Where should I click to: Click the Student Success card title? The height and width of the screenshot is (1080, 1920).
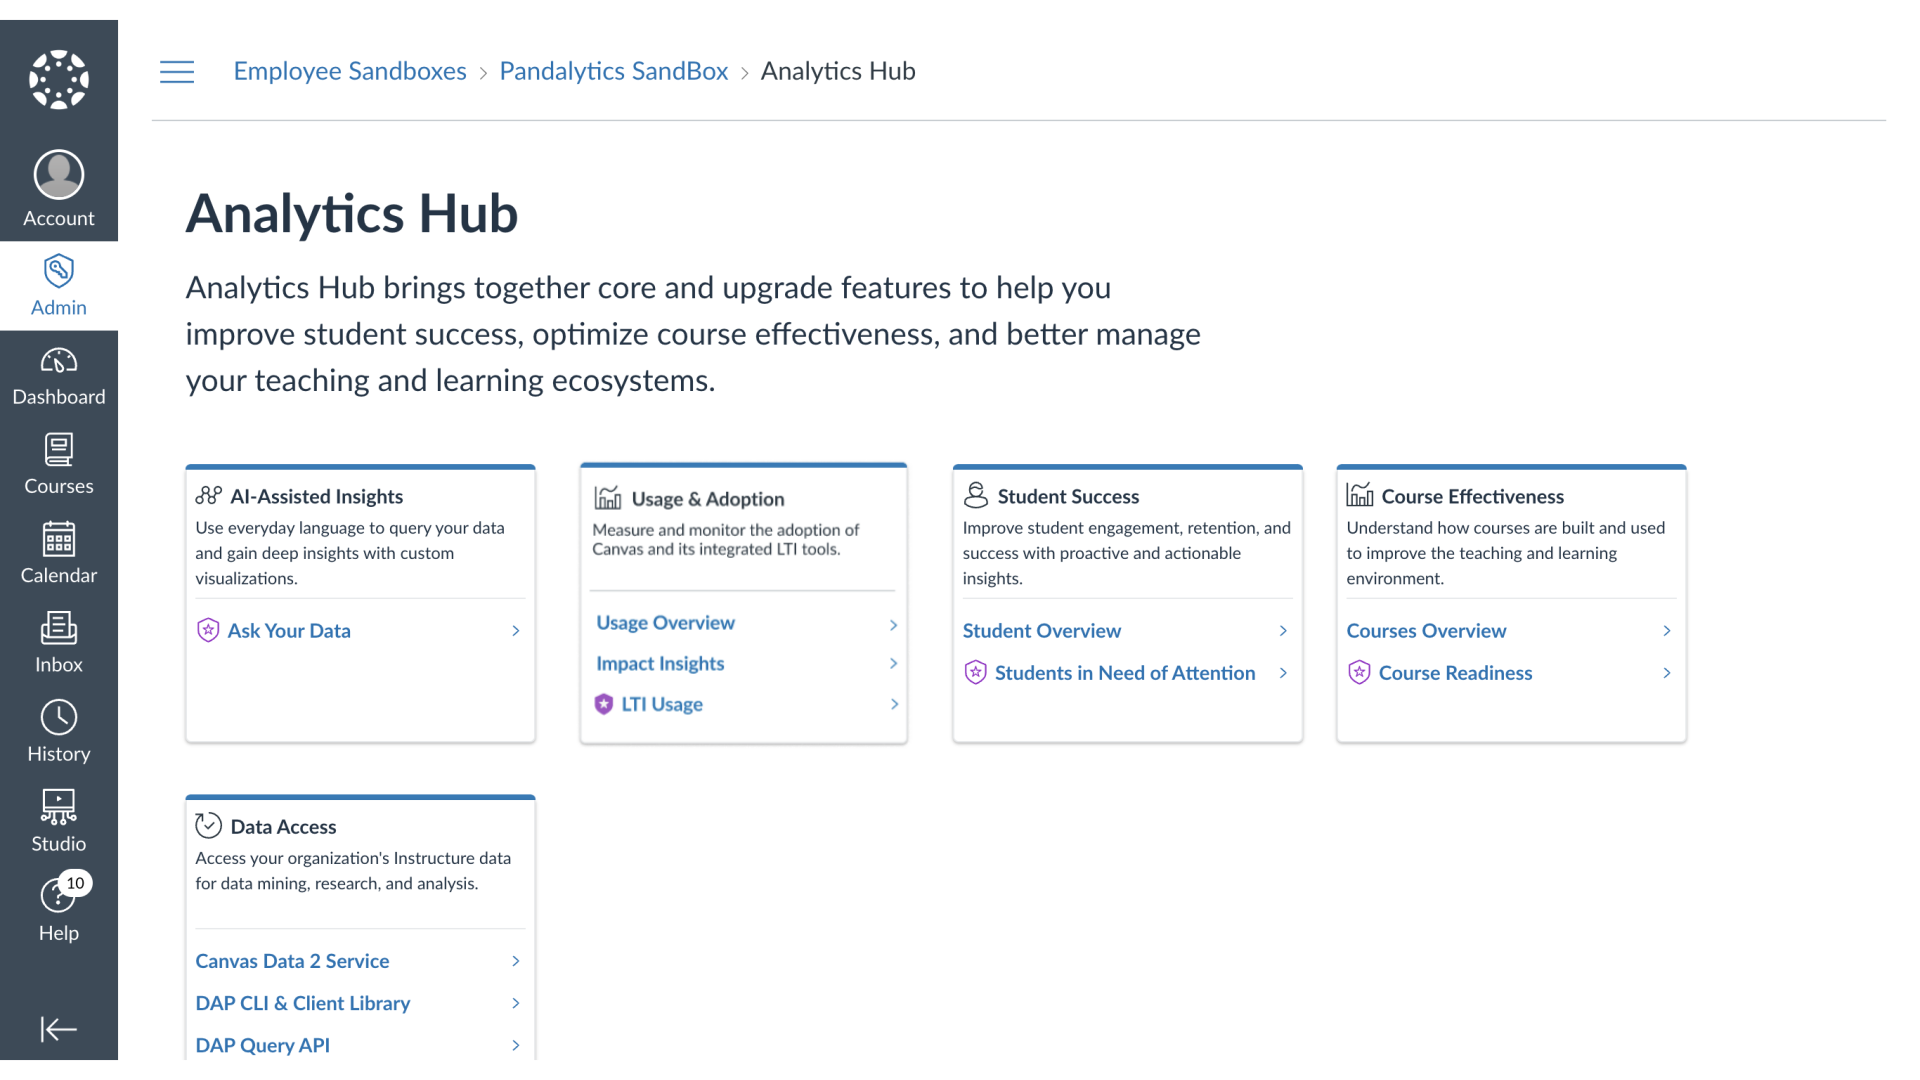[x=1068, y=496]
